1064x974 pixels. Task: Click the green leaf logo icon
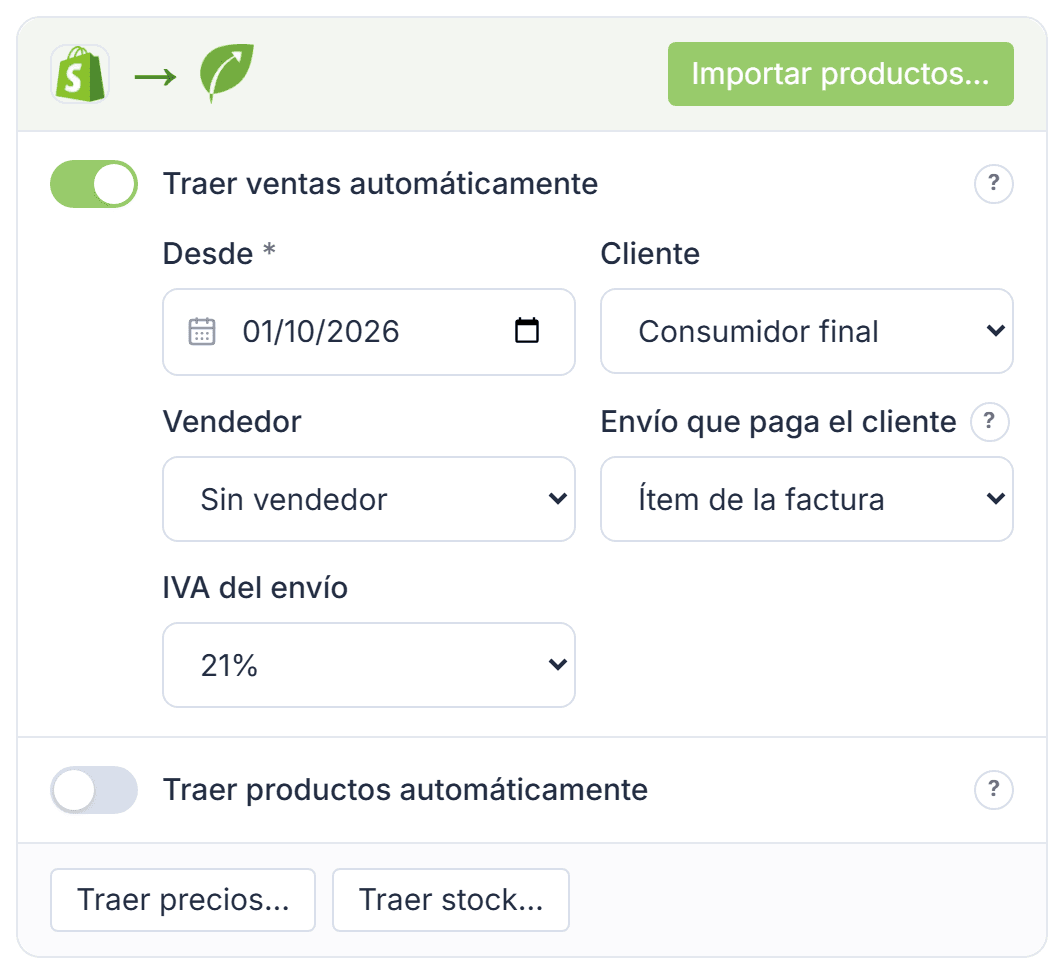coord(227,73)
